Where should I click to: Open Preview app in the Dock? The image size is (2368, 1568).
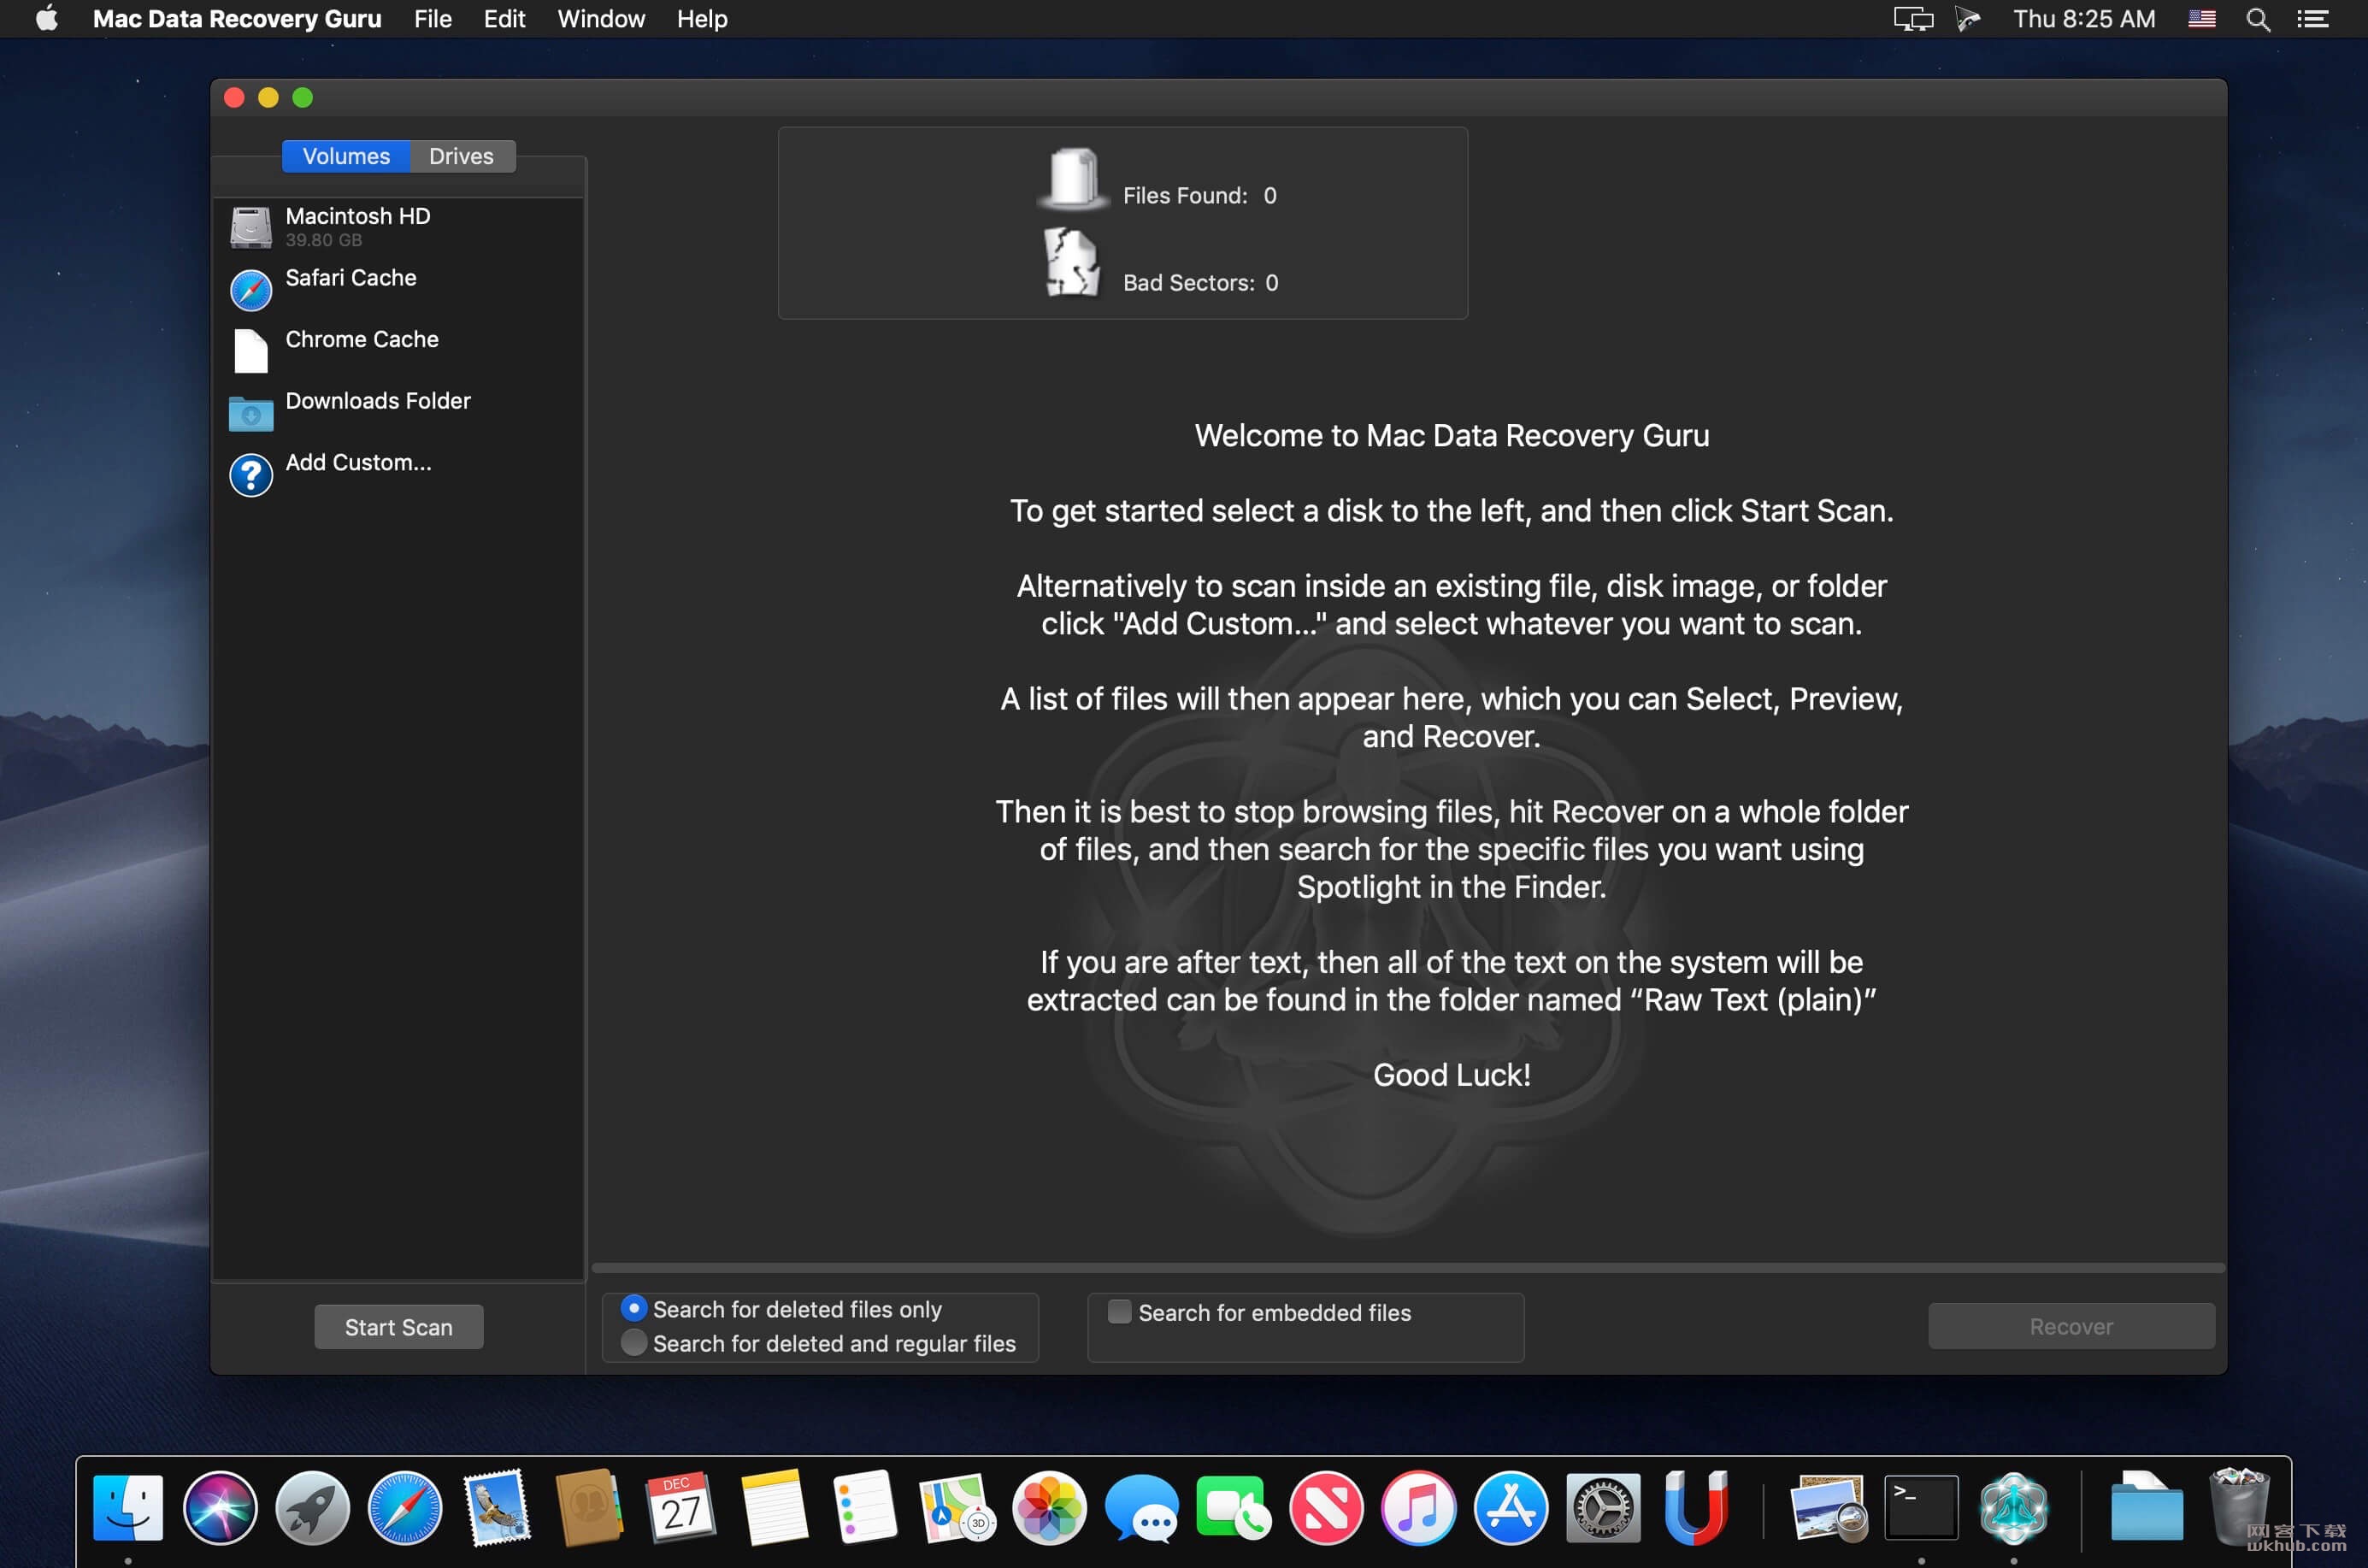click(1828, 1508)
